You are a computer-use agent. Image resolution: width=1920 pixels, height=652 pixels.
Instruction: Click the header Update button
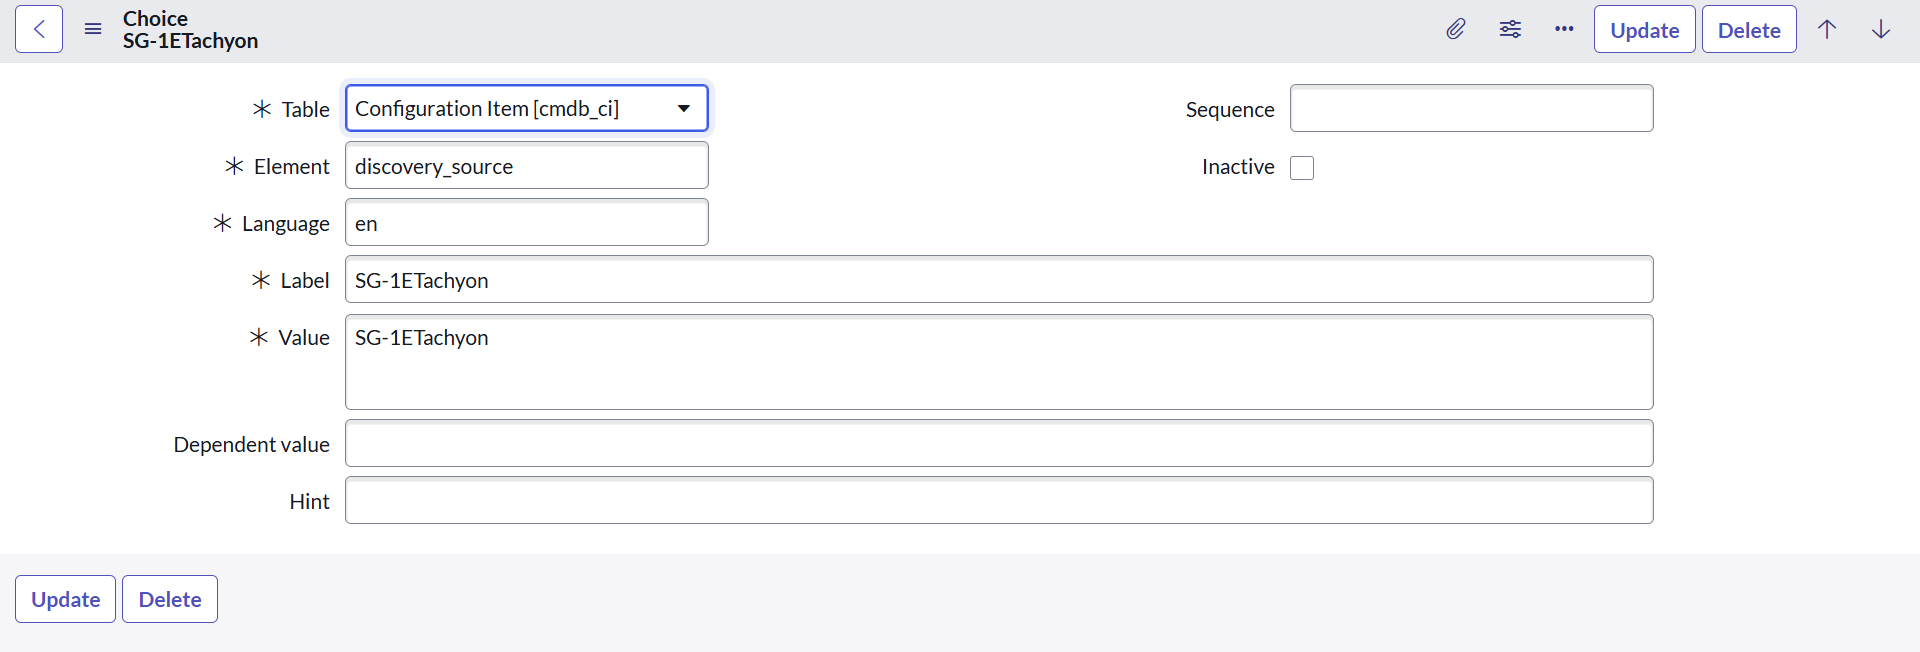pyautogui.click(x=1644, y=30)
